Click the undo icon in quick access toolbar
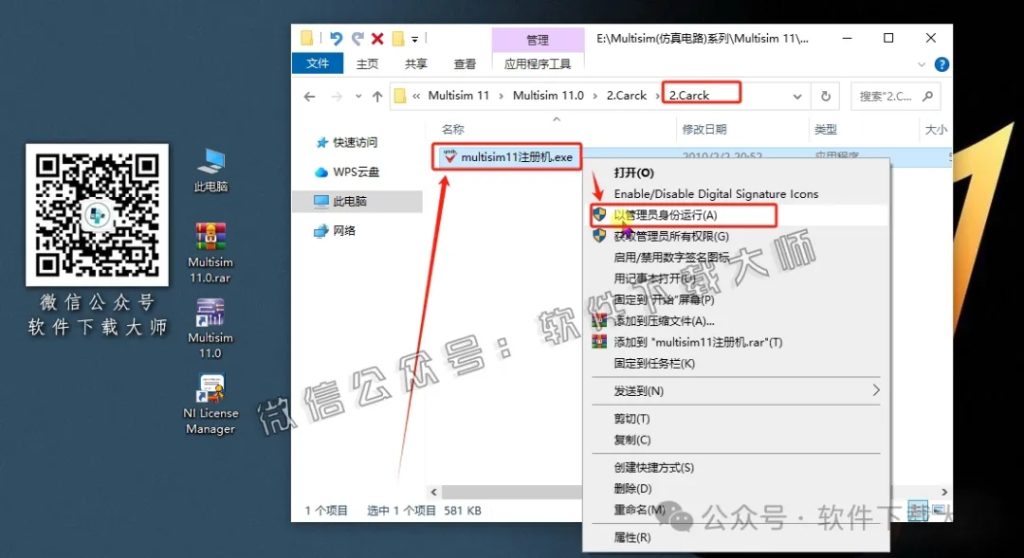The image size is (1024, 558). (336, 39)
